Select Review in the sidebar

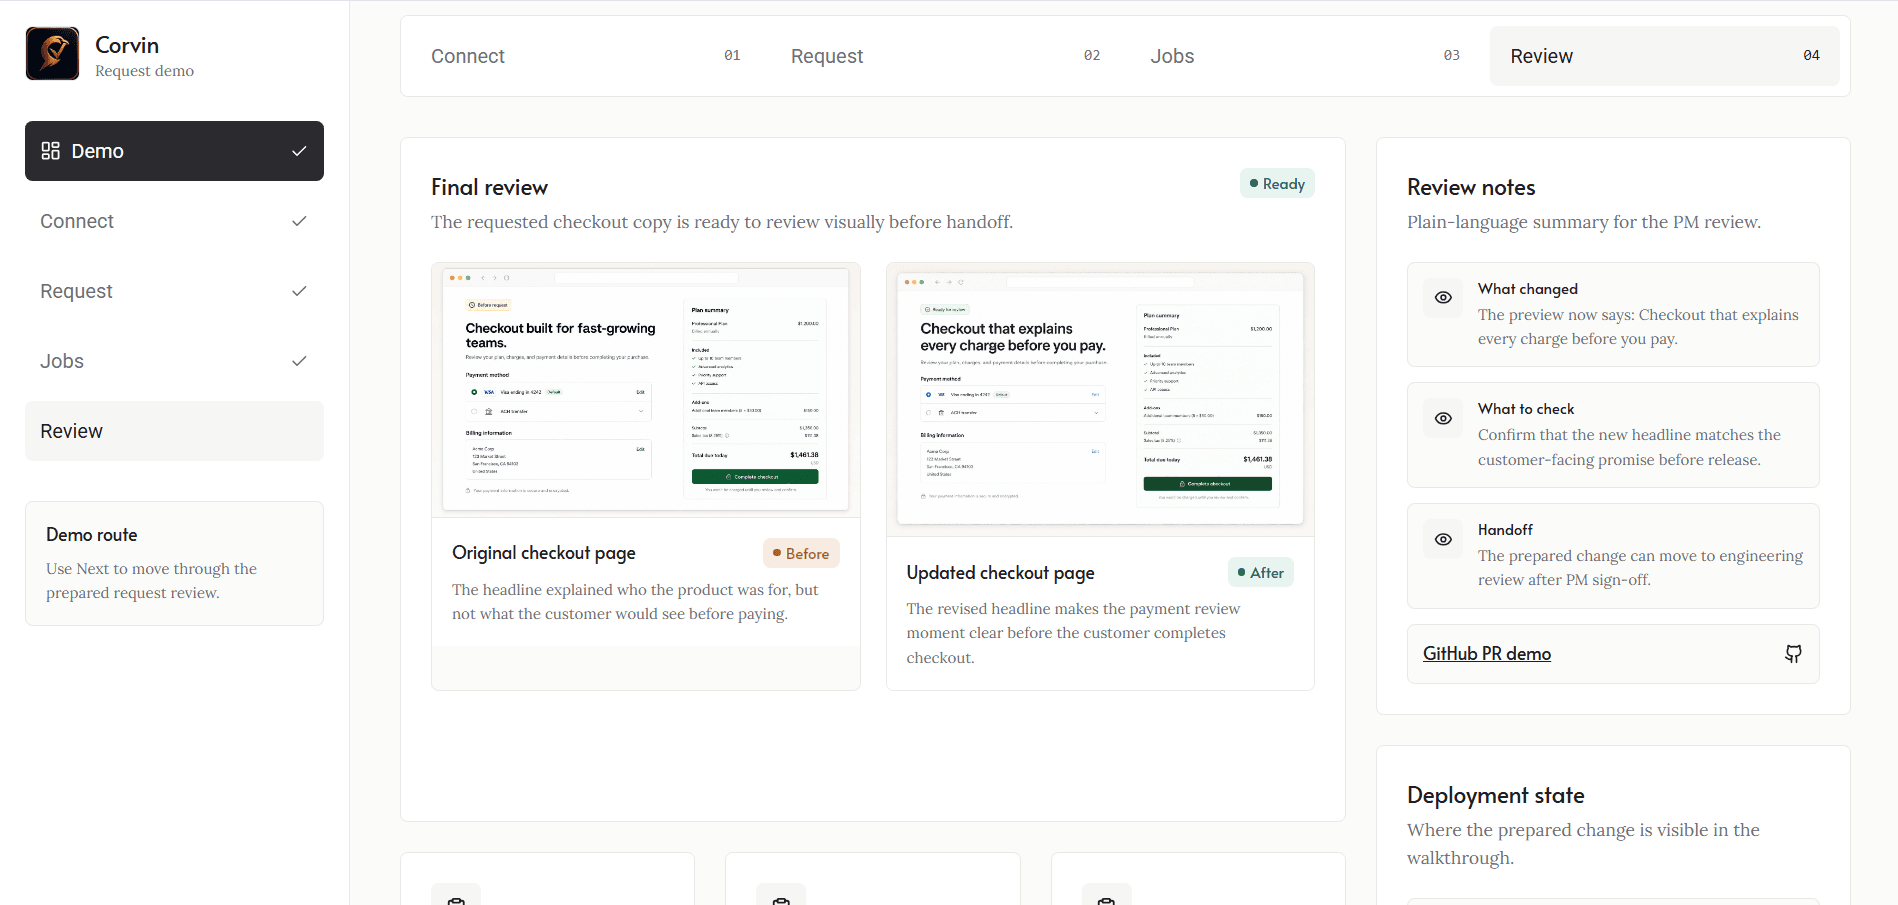click(x=174, y=431)
